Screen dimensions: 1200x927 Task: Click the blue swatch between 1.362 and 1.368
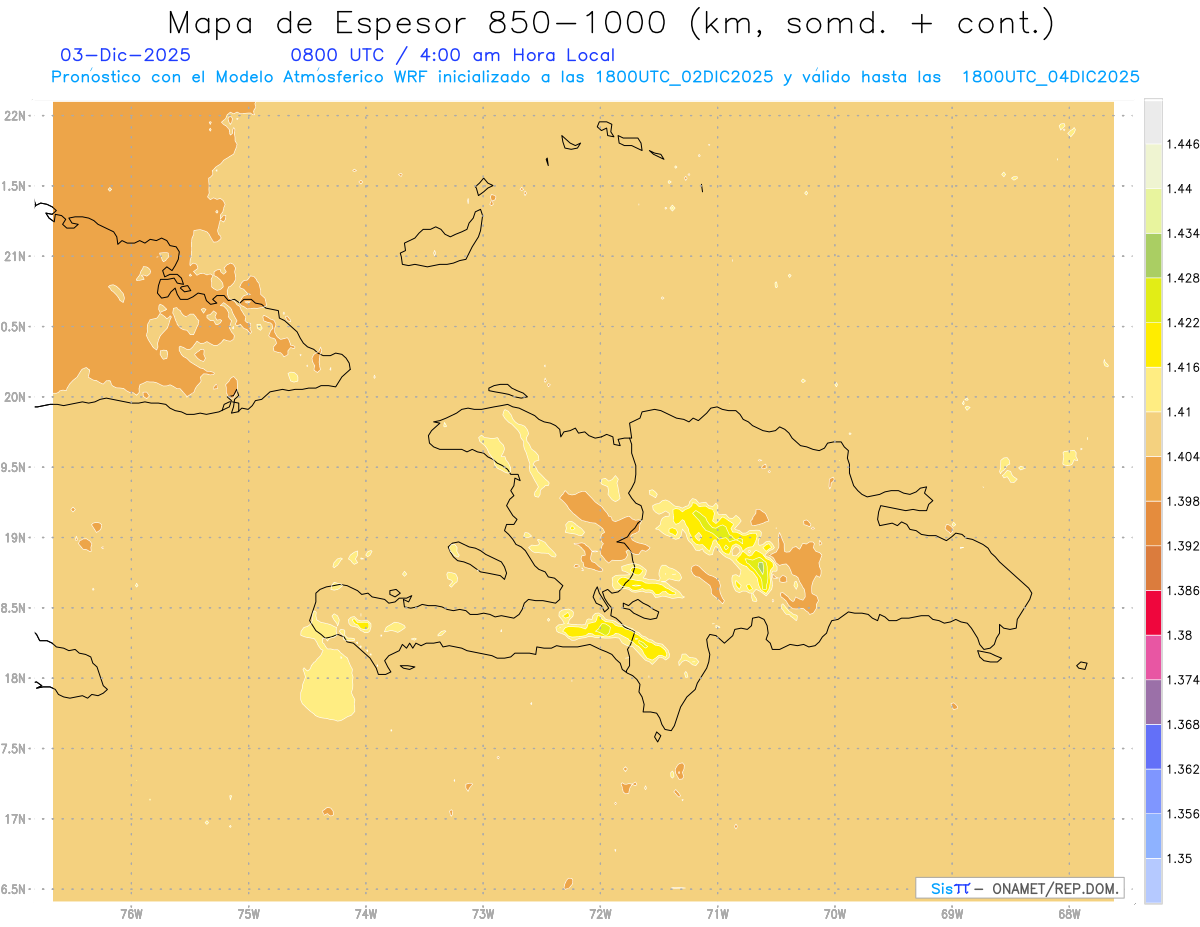click(1153, 747)
